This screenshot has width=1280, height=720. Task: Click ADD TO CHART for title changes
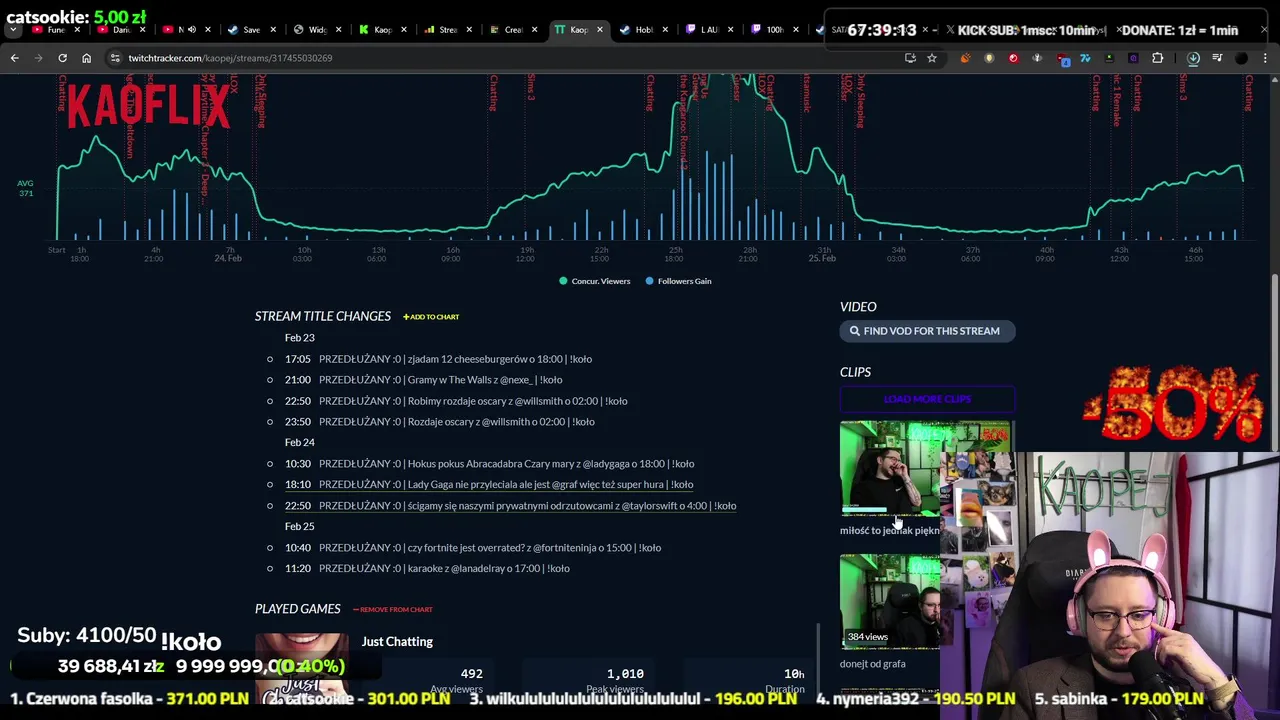(x=431, y=317)
